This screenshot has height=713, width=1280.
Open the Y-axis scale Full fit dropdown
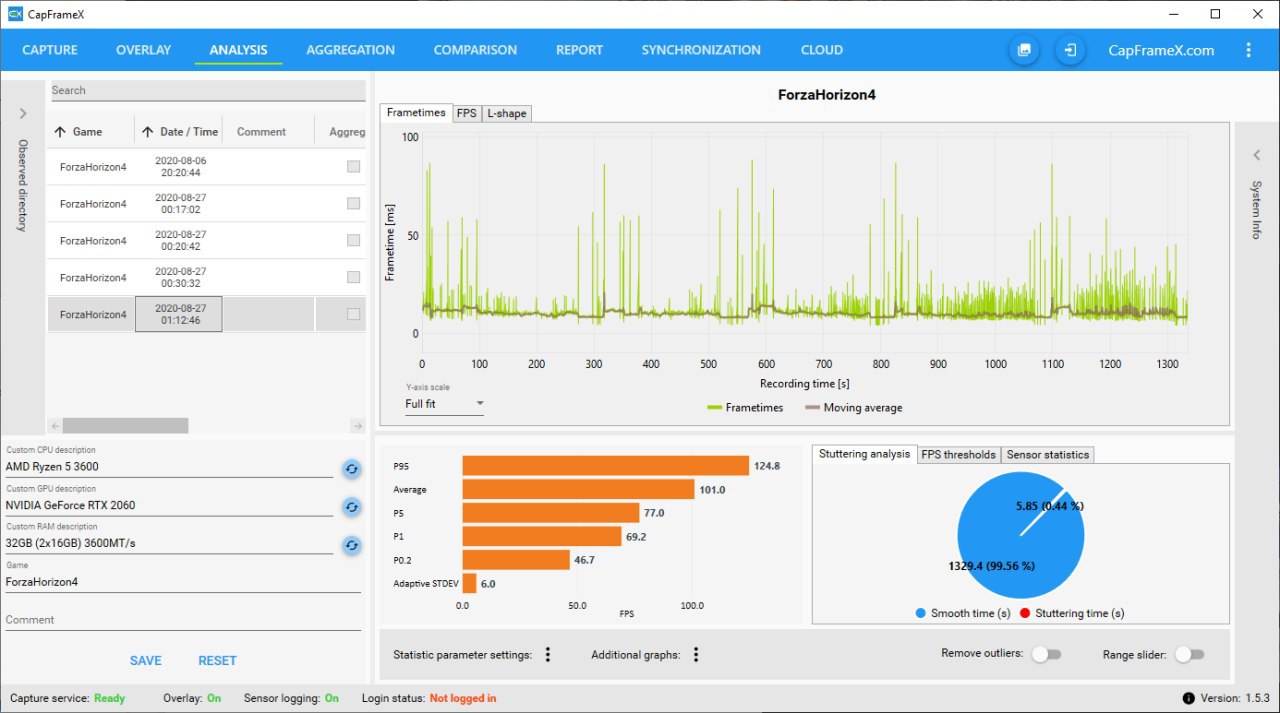tap(444, 405)
